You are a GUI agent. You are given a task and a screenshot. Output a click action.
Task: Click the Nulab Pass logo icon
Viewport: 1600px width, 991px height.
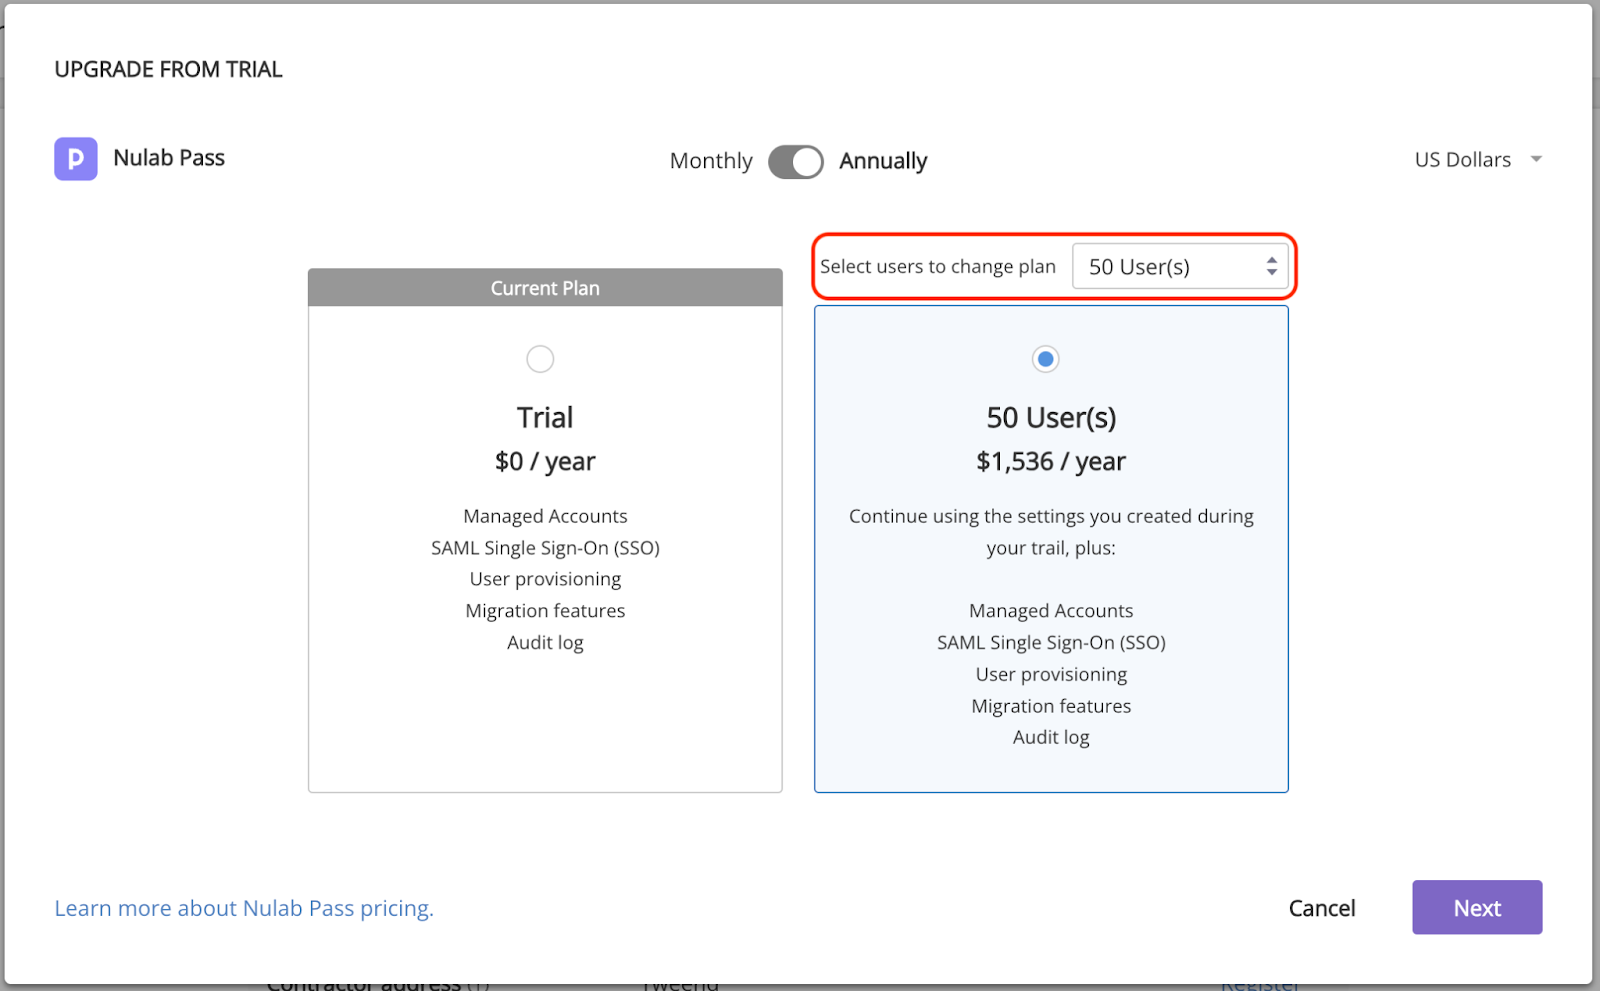(76, 159)
